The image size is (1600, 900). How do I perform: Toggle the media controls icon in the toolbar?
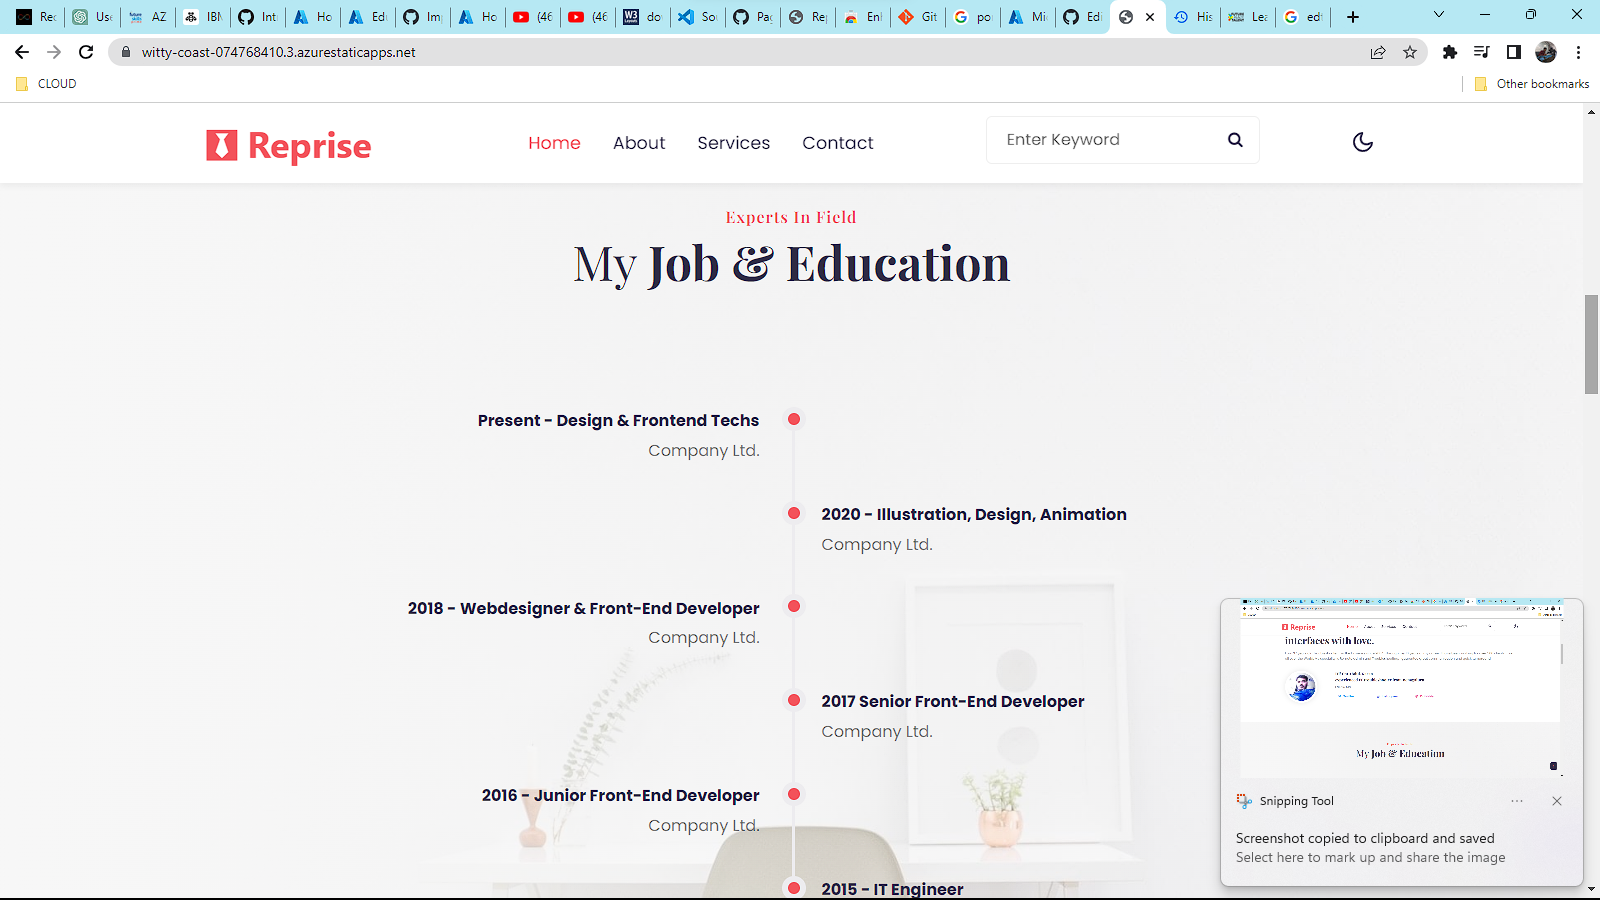pos(1481,52)
